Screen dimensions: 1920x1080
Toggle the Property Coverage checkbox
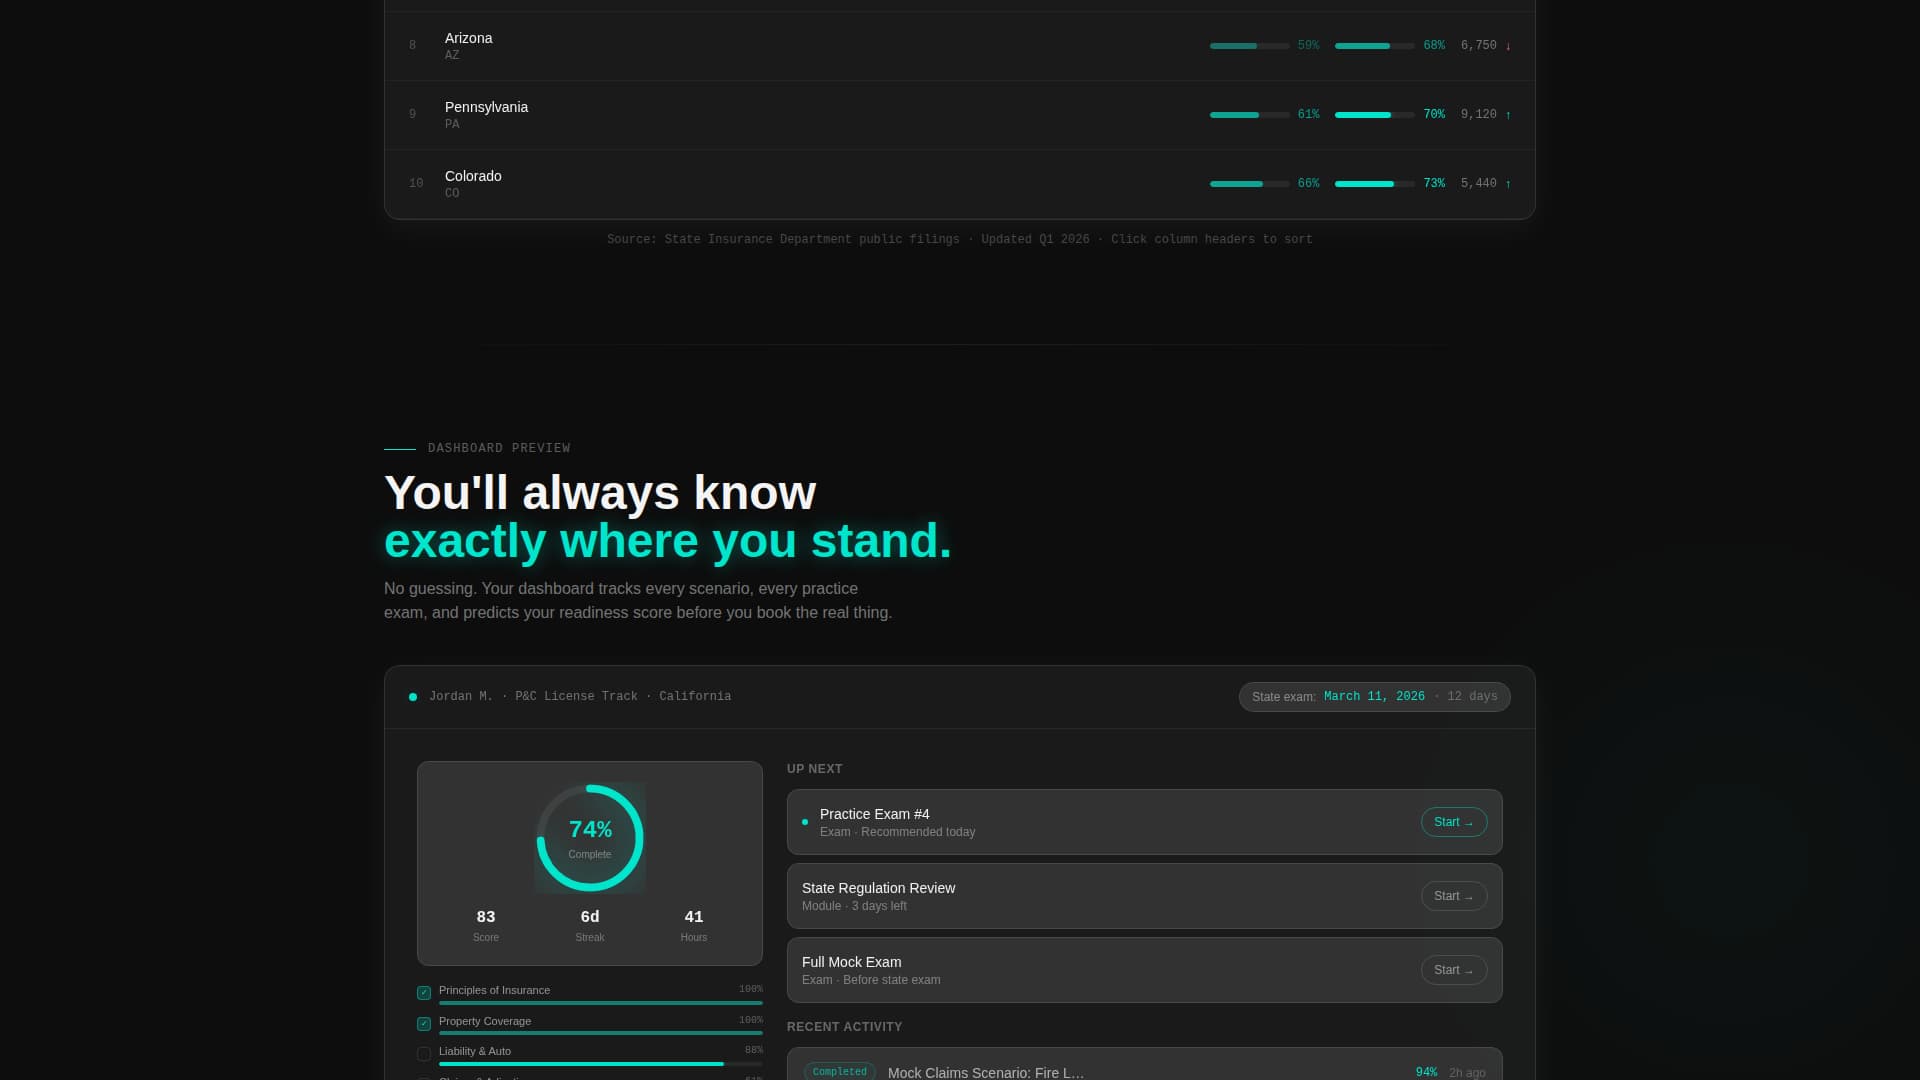pyautogui.click(x=424, y=1024)
